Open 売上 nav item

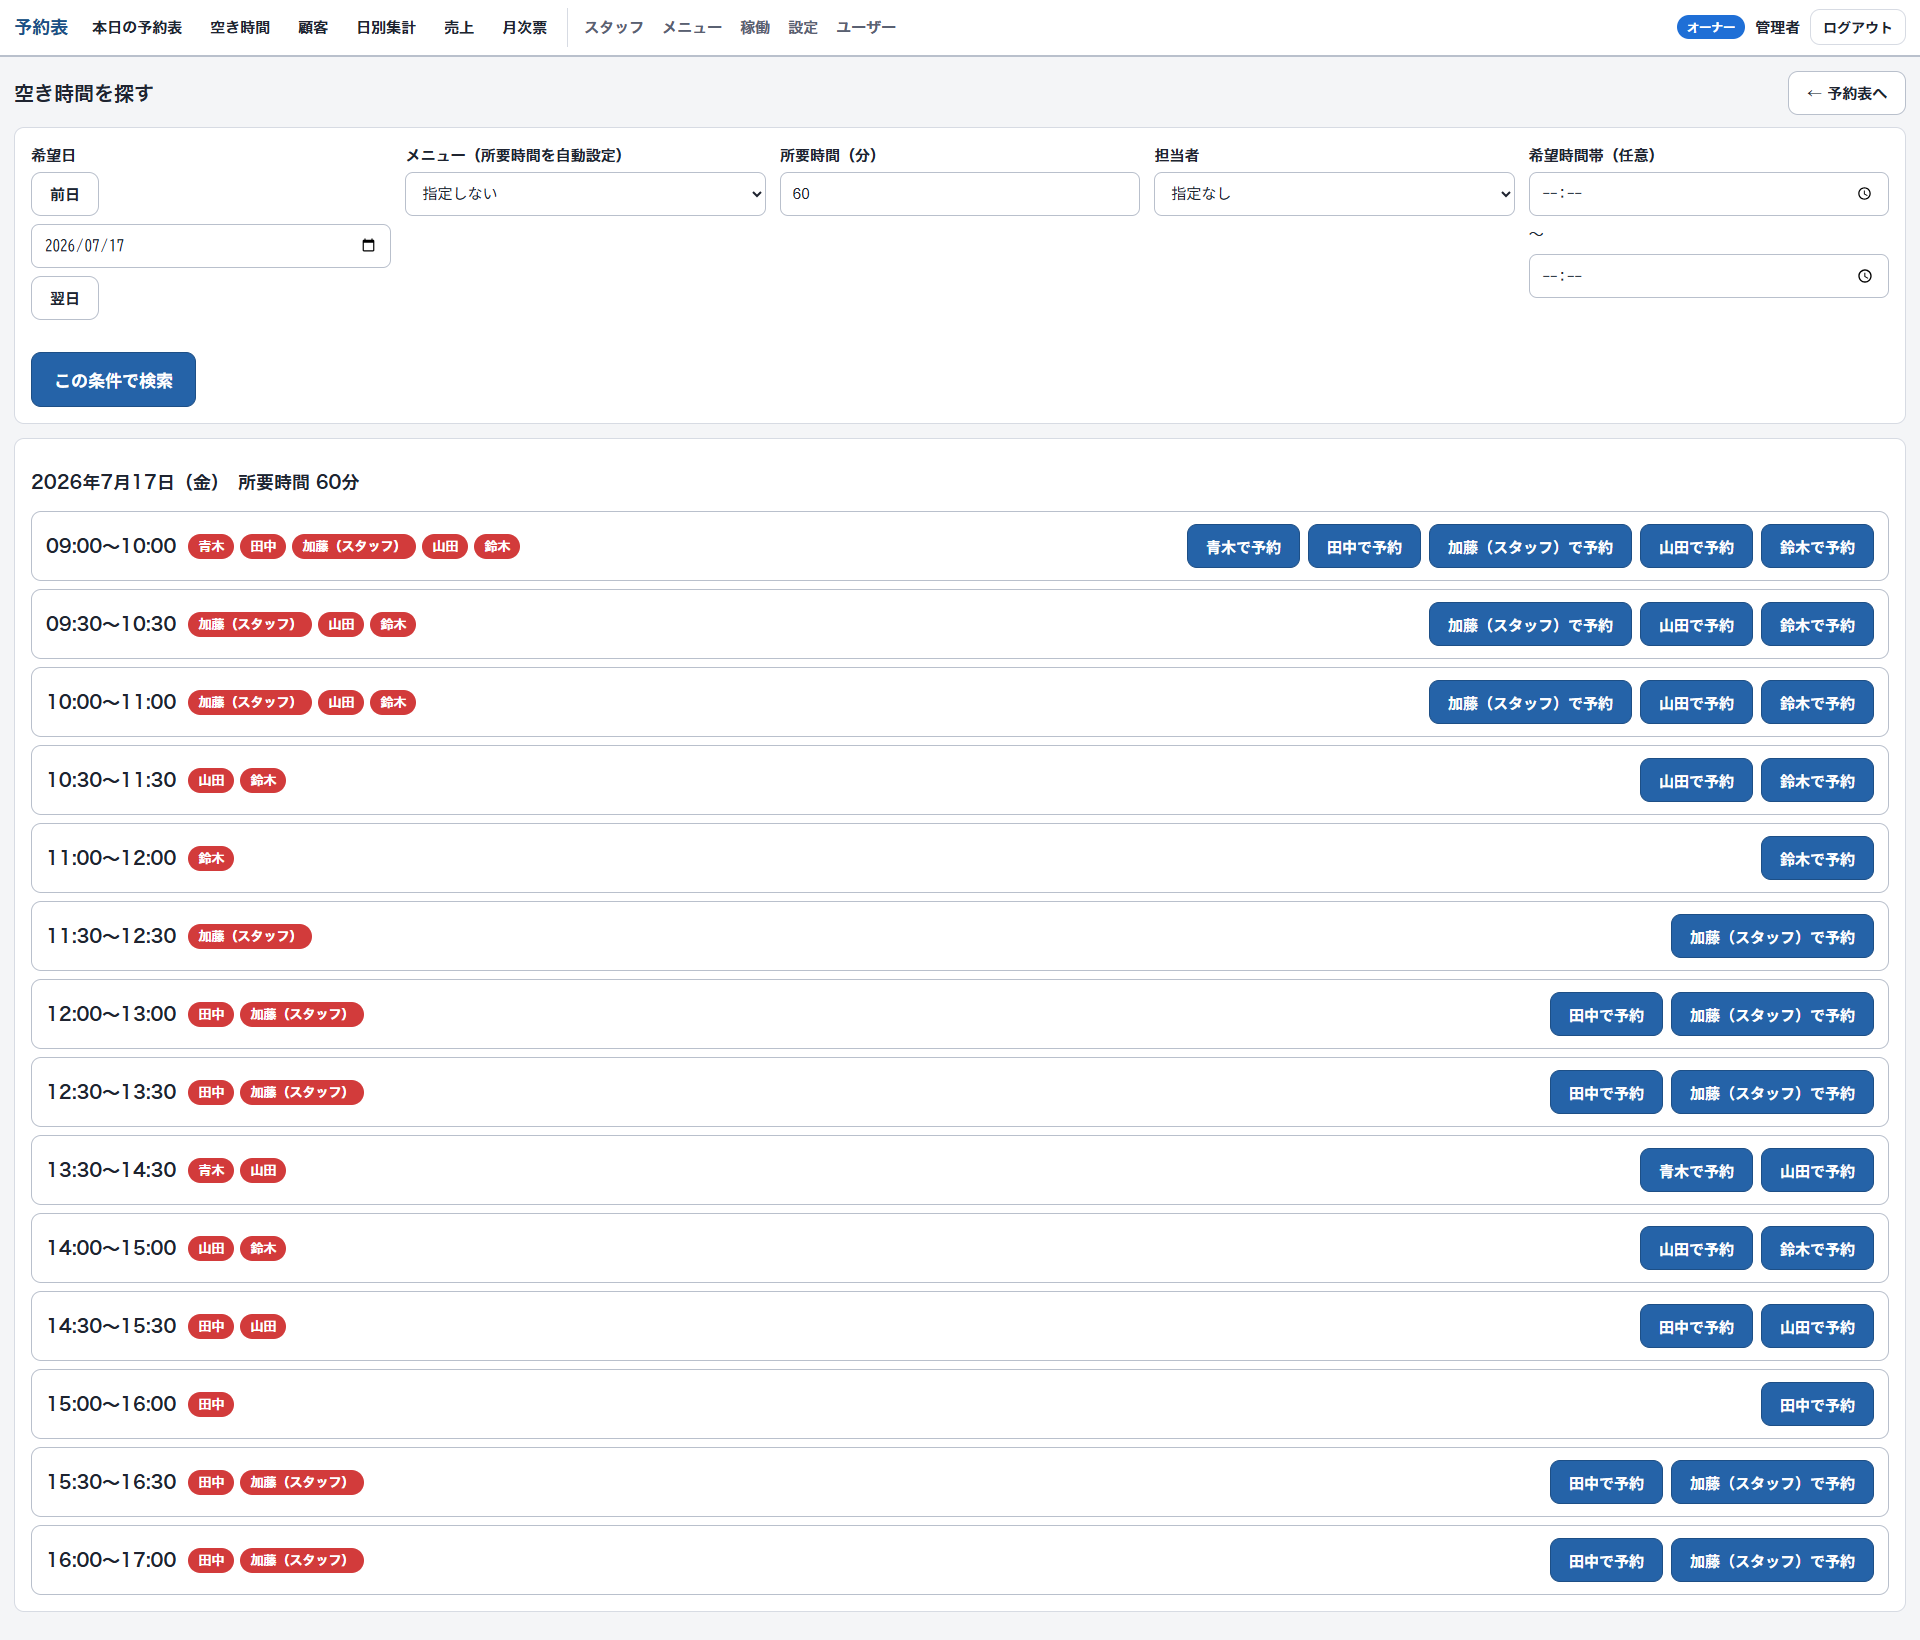click(459, 27)
